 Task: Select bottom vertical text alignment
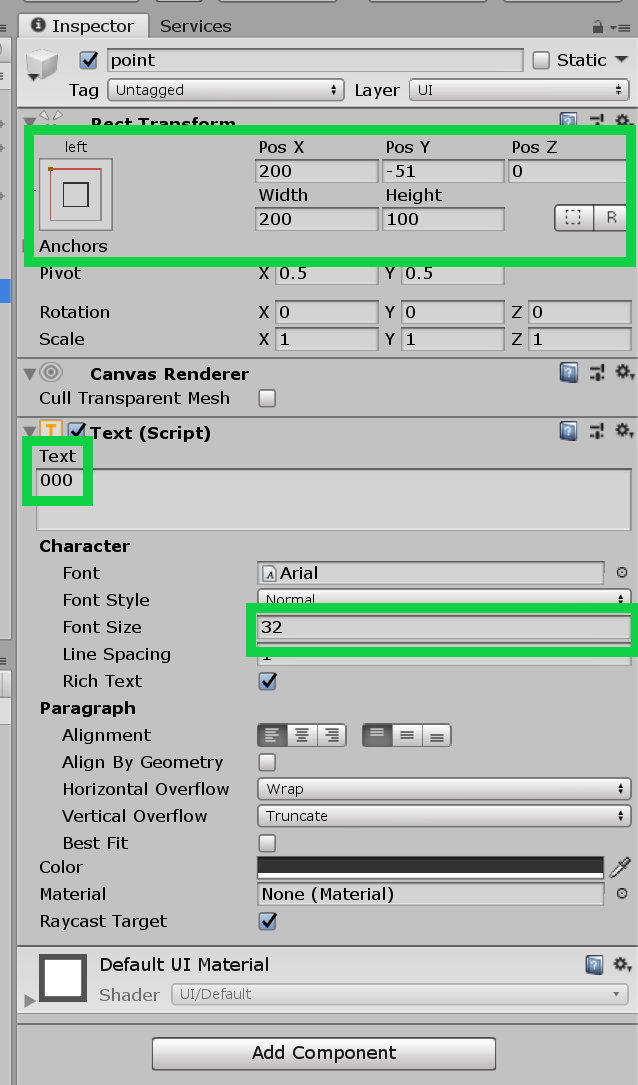point(435,735)
